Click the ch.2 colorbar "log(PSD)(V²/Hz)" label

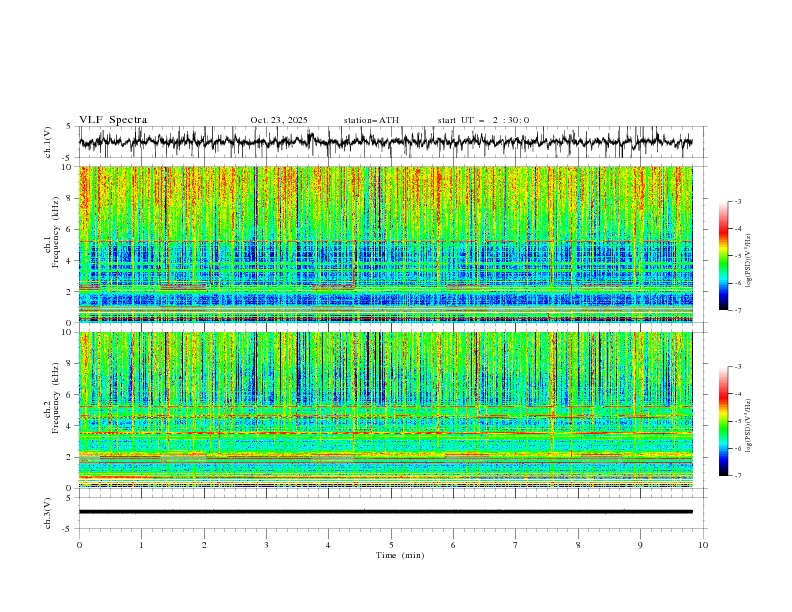[749, 425]
